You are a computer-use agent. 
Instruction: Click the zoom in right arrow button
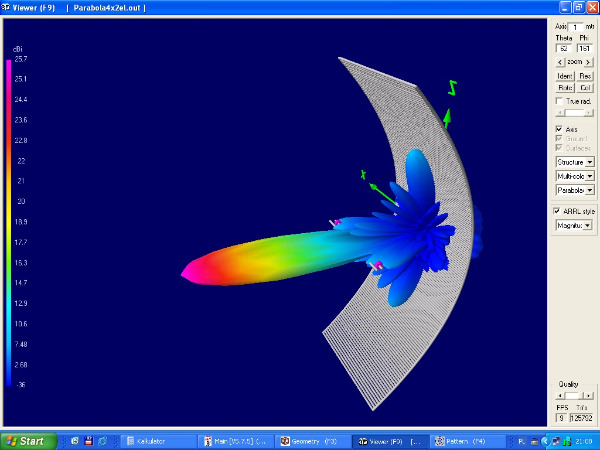tap(588, 62)
